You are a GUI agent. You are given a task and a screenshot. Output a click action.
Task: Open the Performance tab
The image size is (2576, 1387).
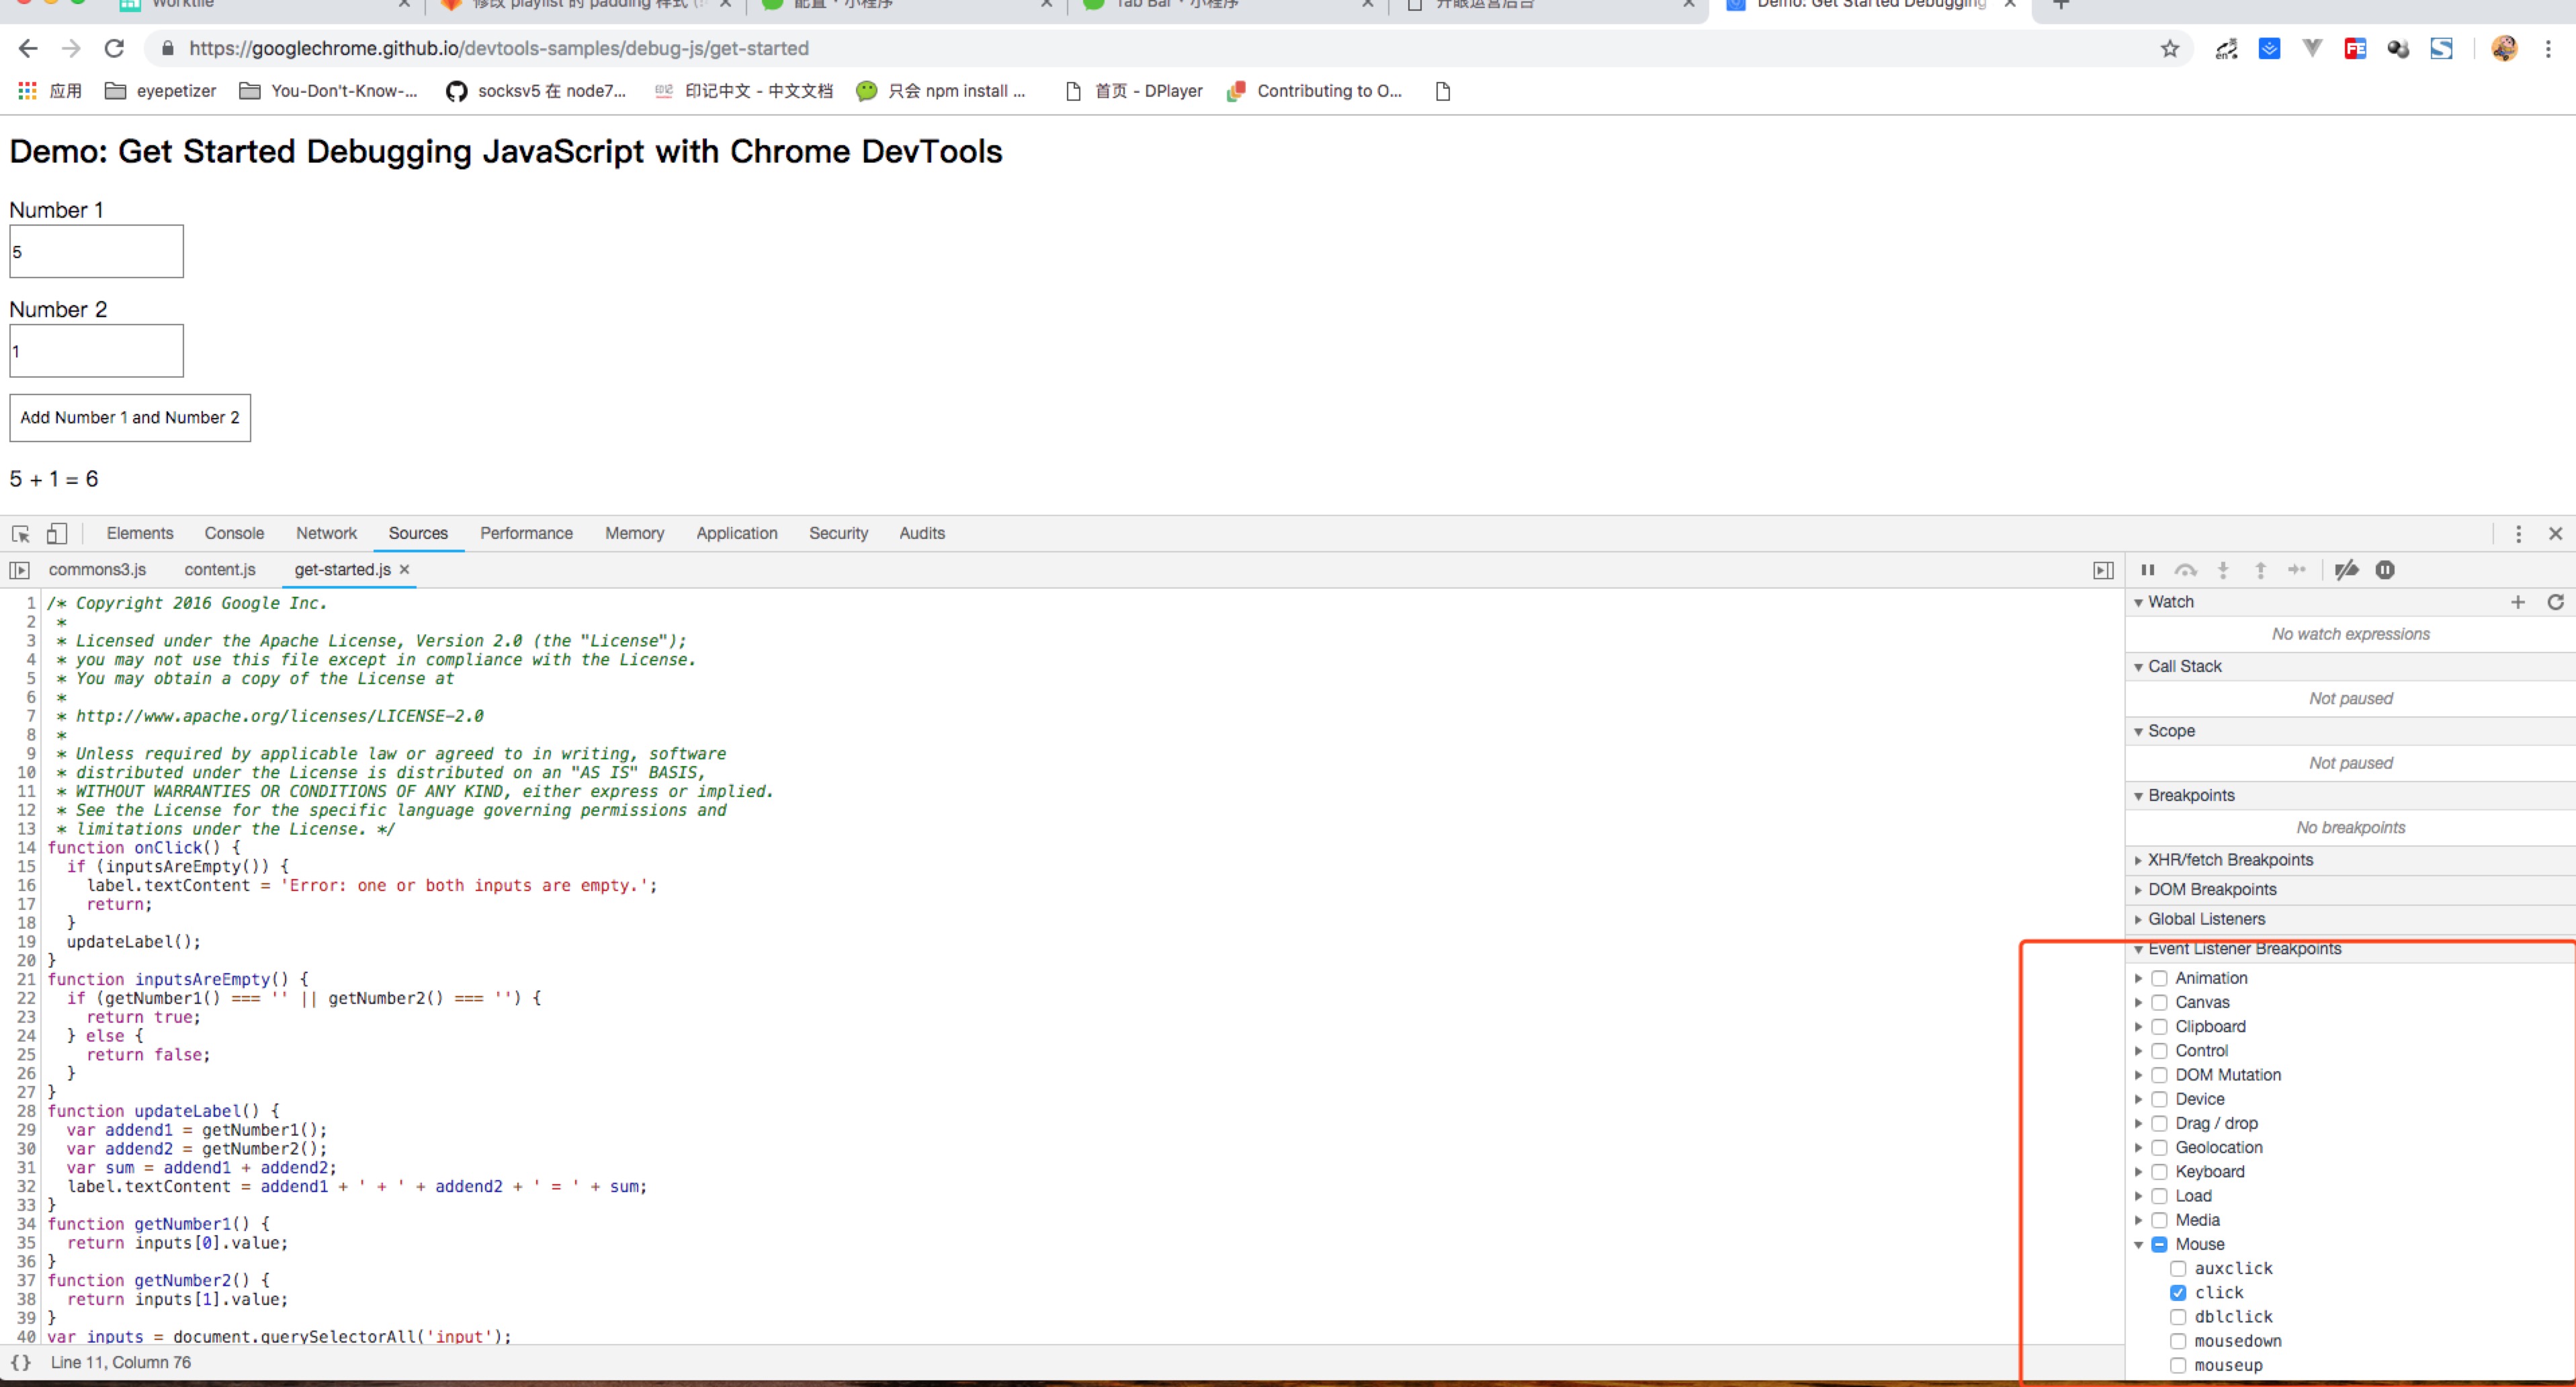526,534
